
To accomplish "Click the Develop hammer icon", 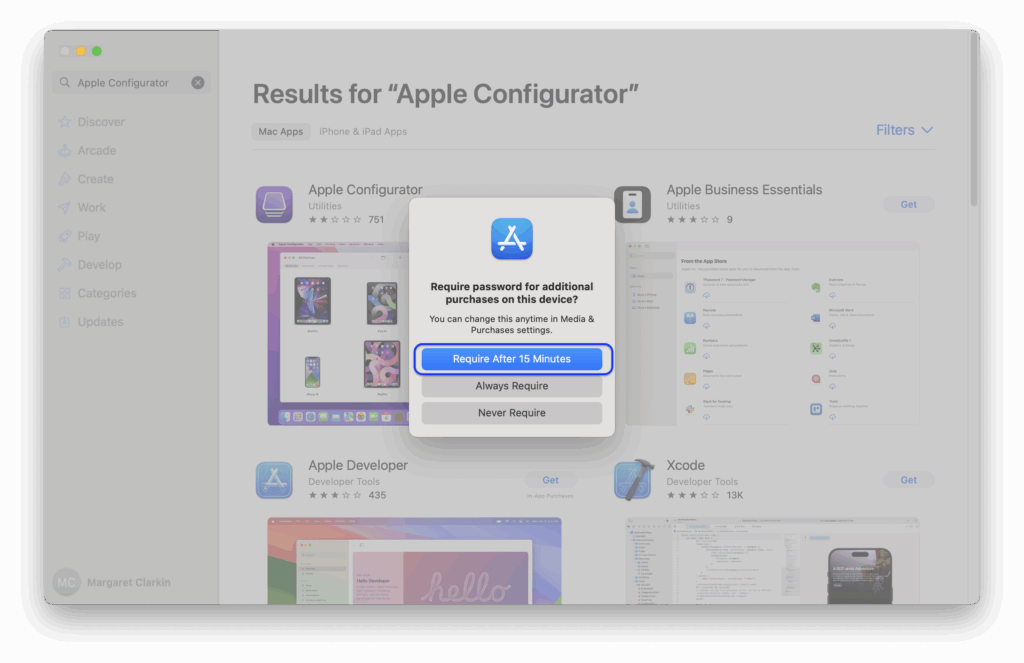I will tap(65, 265).
